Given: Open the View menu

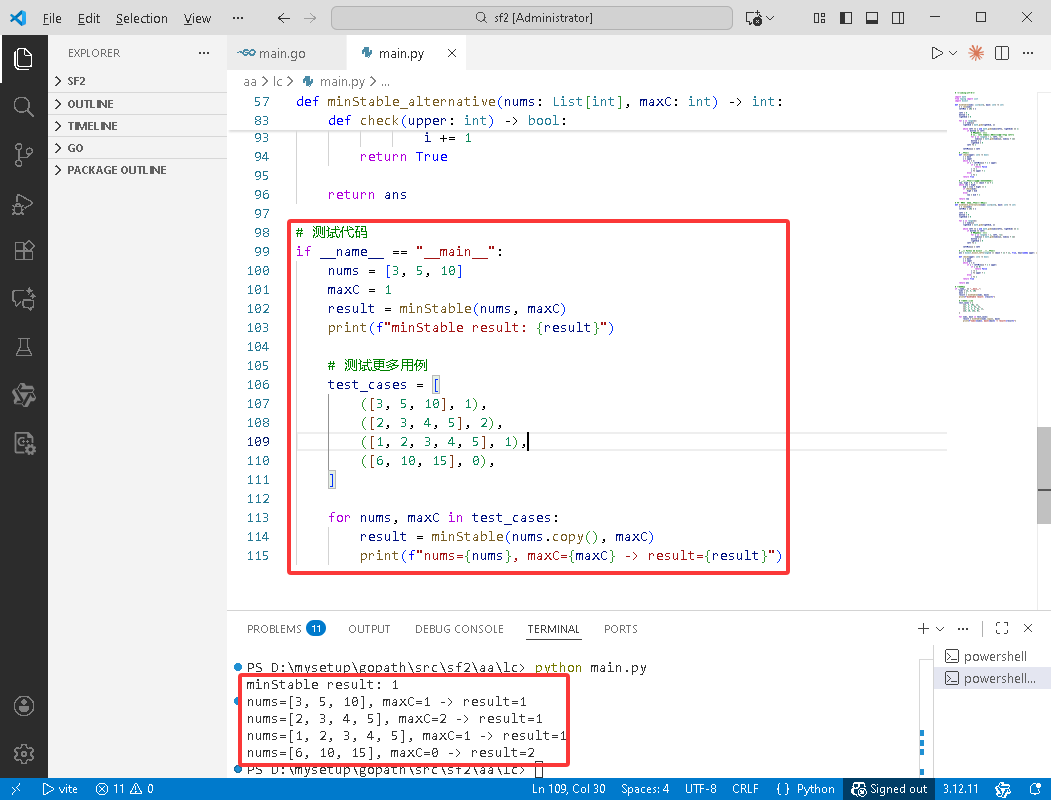Looking at the screenshot, I should tap(197, 18).
